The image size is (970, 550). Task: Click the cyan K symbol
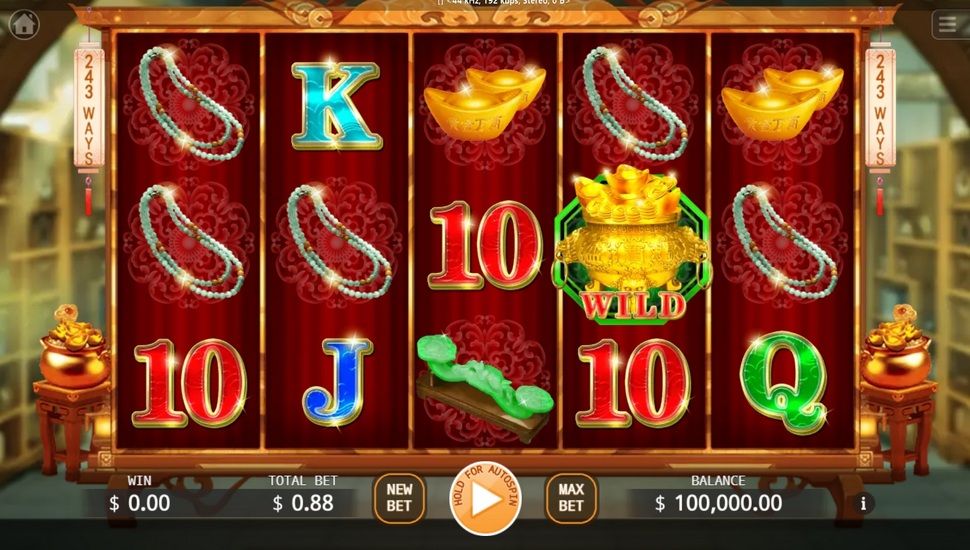point(335,106)
